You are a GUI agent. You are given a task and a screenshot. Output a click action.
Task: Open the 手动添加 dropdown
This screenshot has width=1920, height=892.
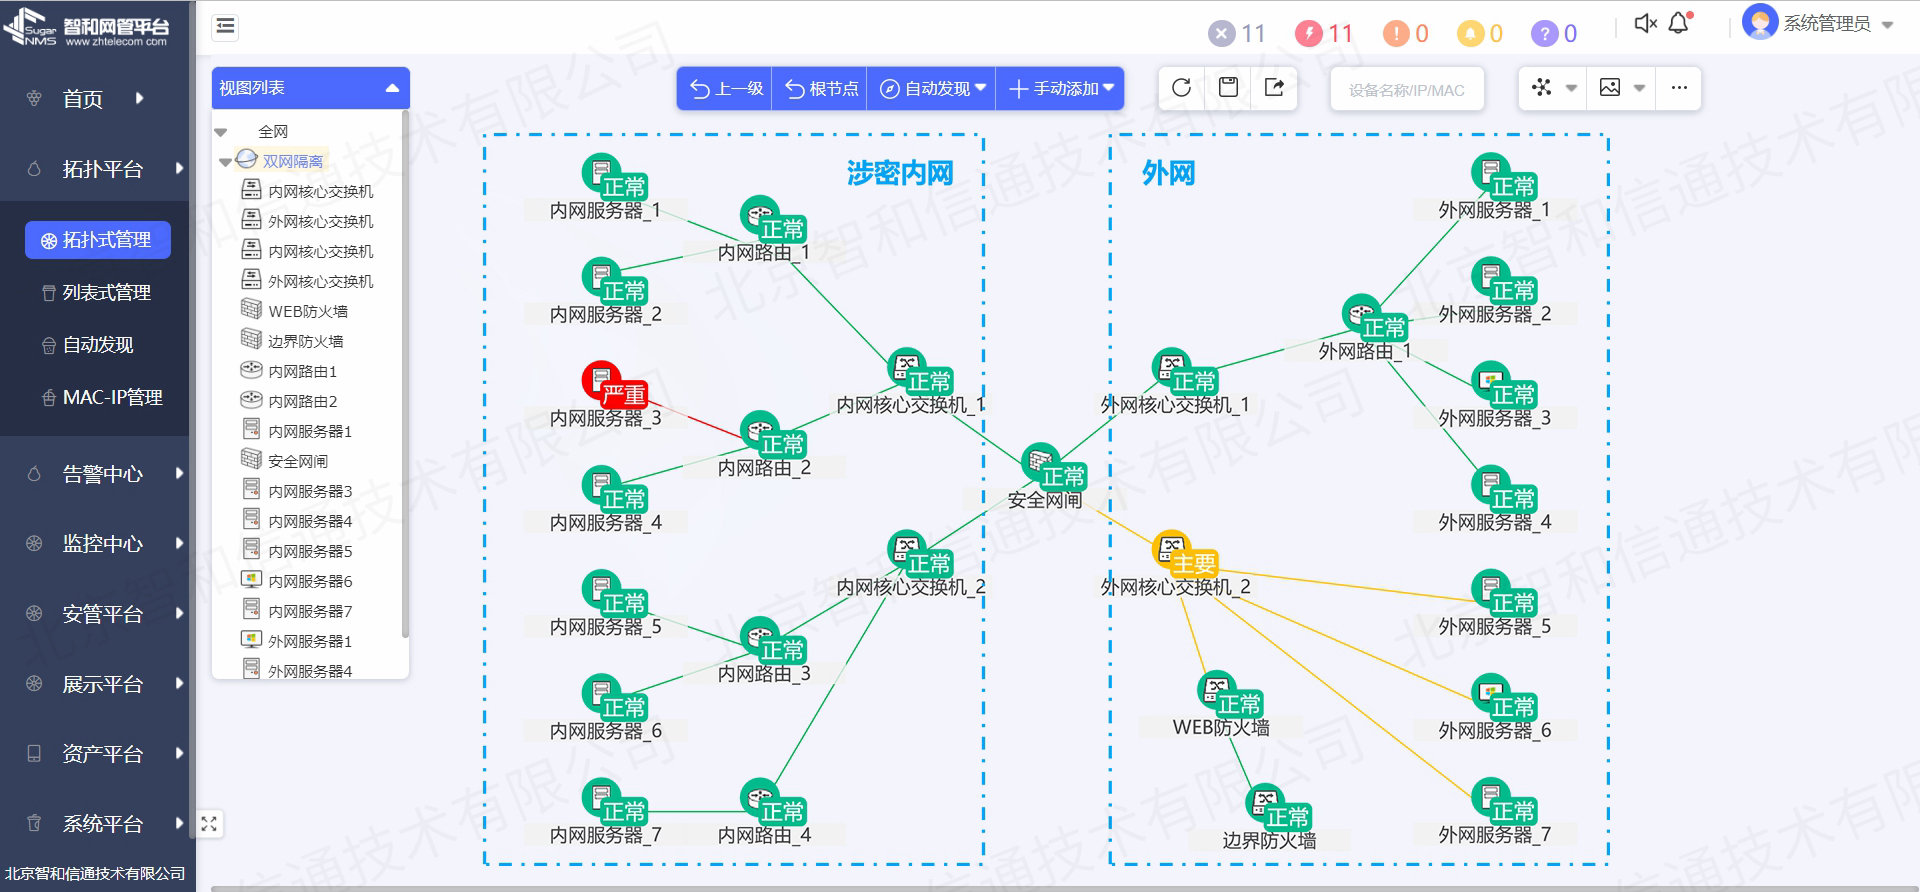tap(1062, 88)
